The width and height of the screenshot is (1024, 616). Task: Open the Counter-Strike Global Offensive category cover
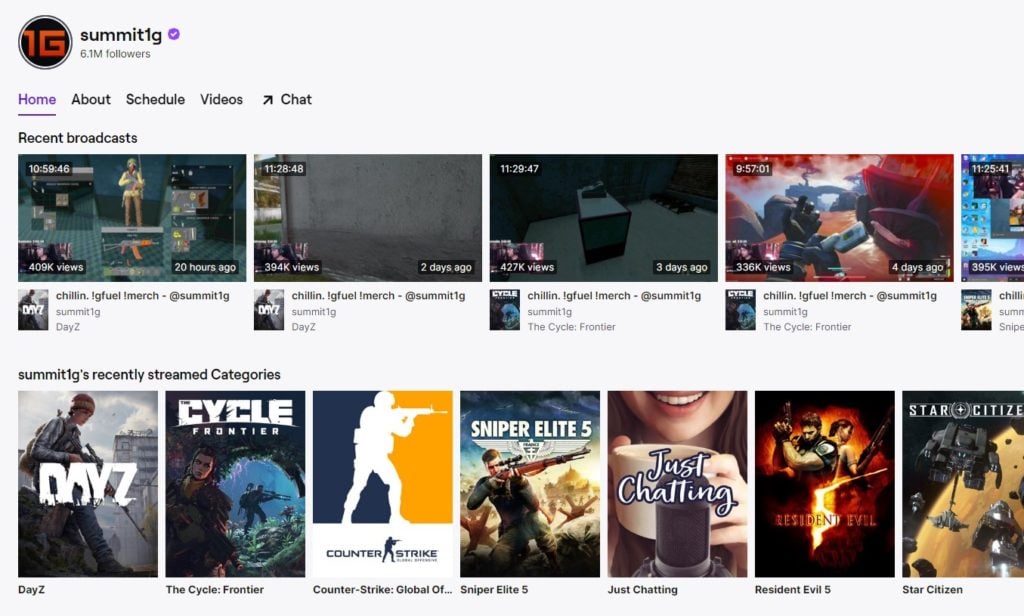(x=383, y=483)
